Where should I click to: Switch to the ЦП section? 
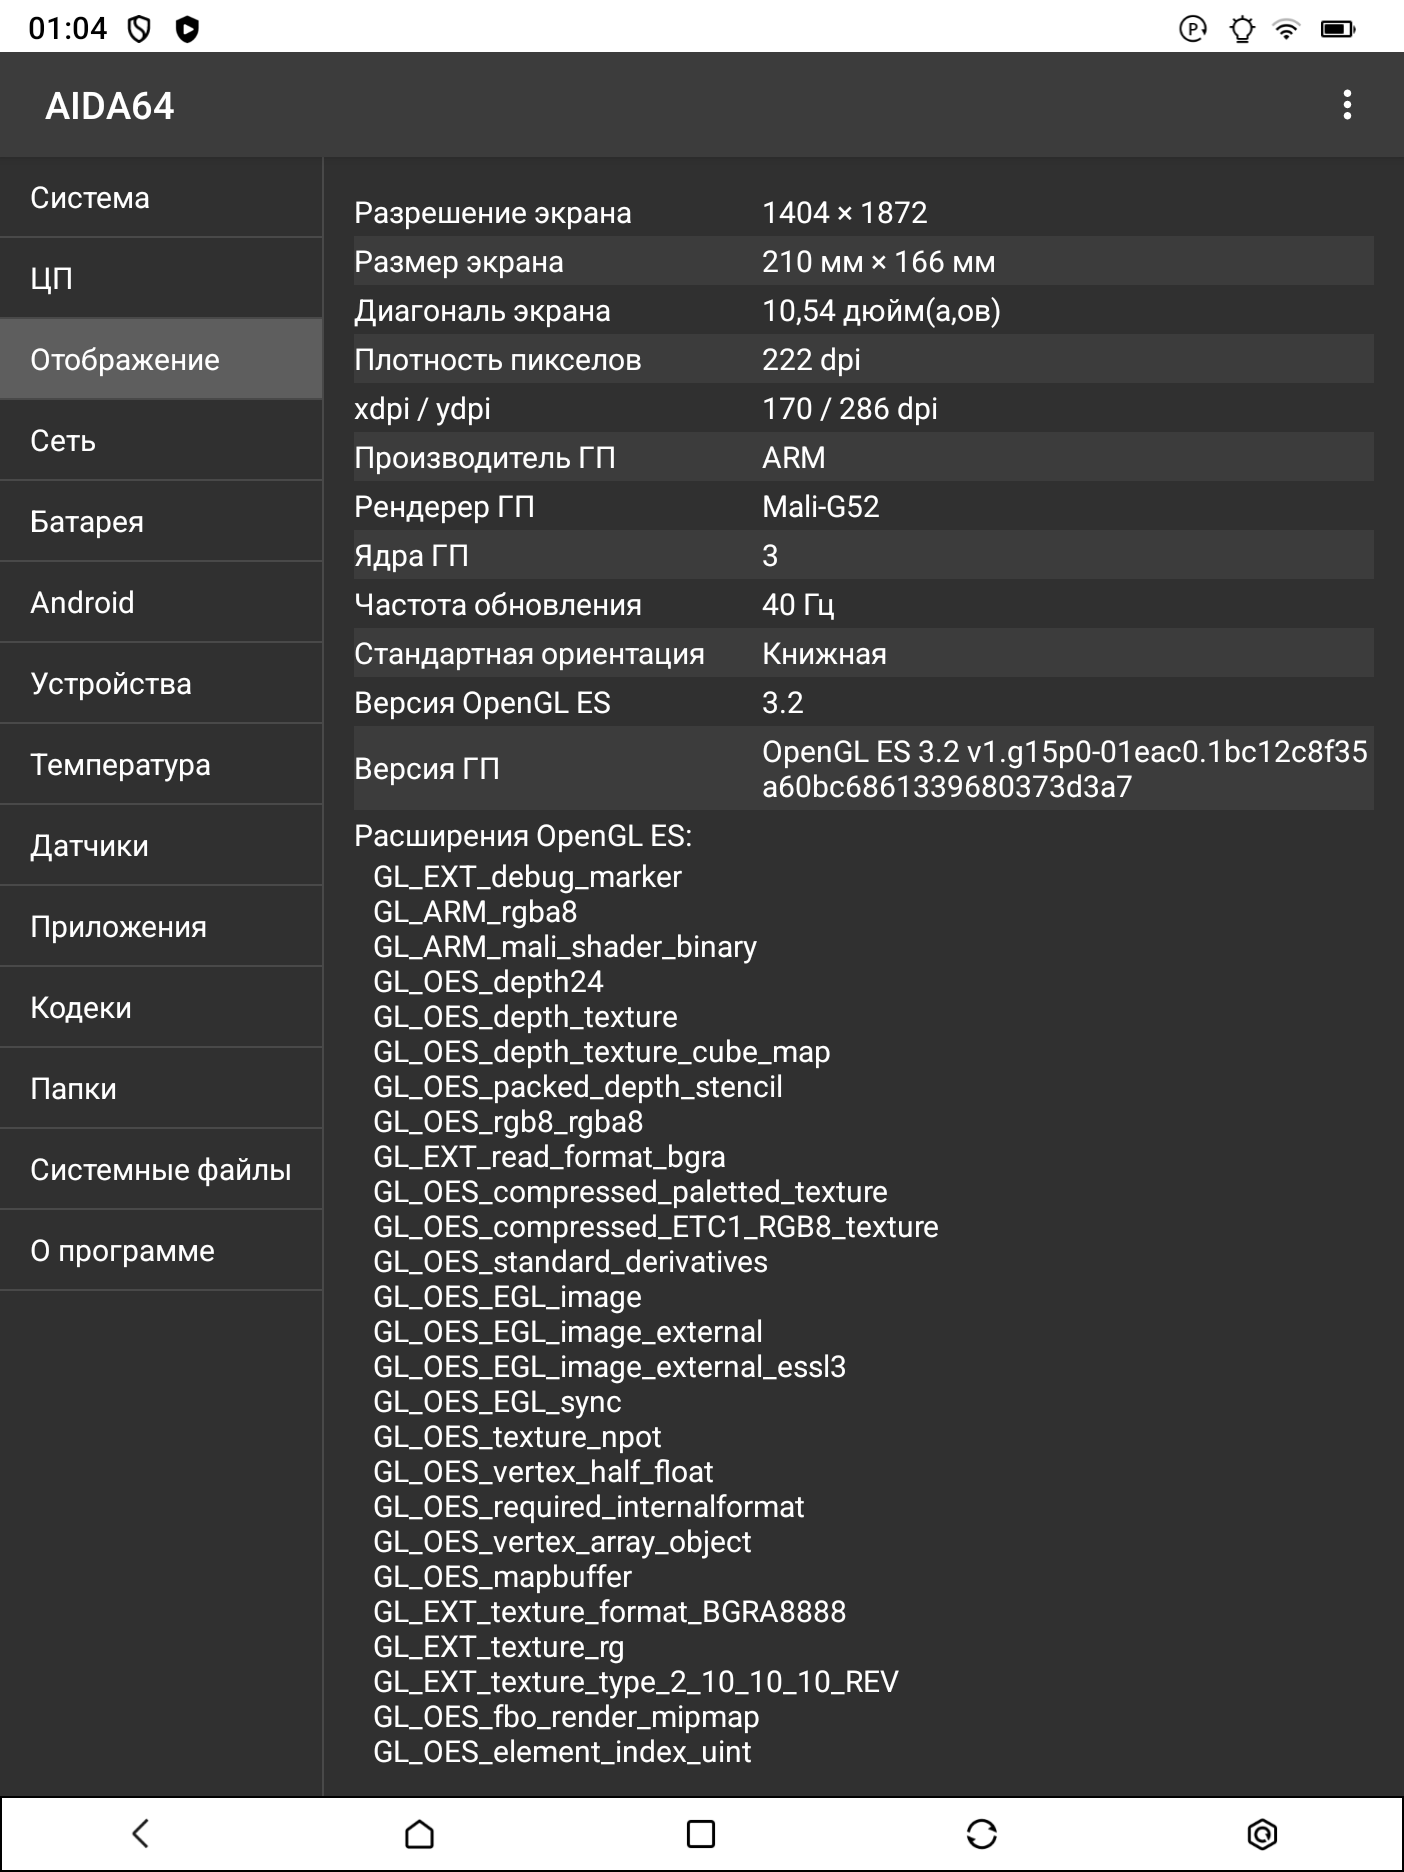tap(161, 279)
